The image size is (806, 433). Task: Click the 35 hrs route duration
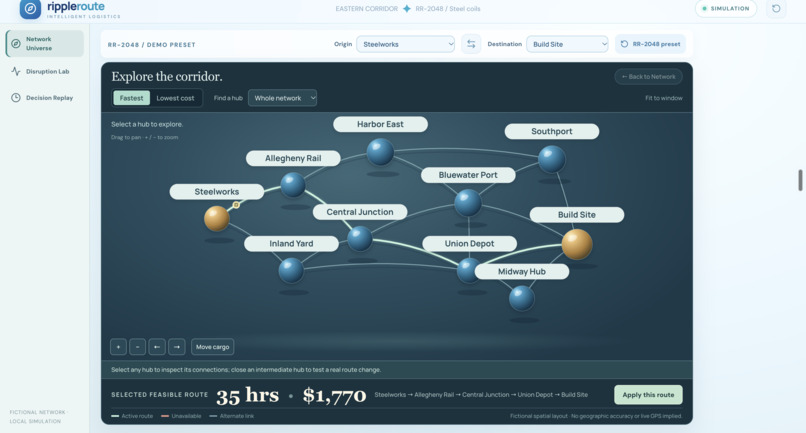pyautogui.click(x=247, y=395)
